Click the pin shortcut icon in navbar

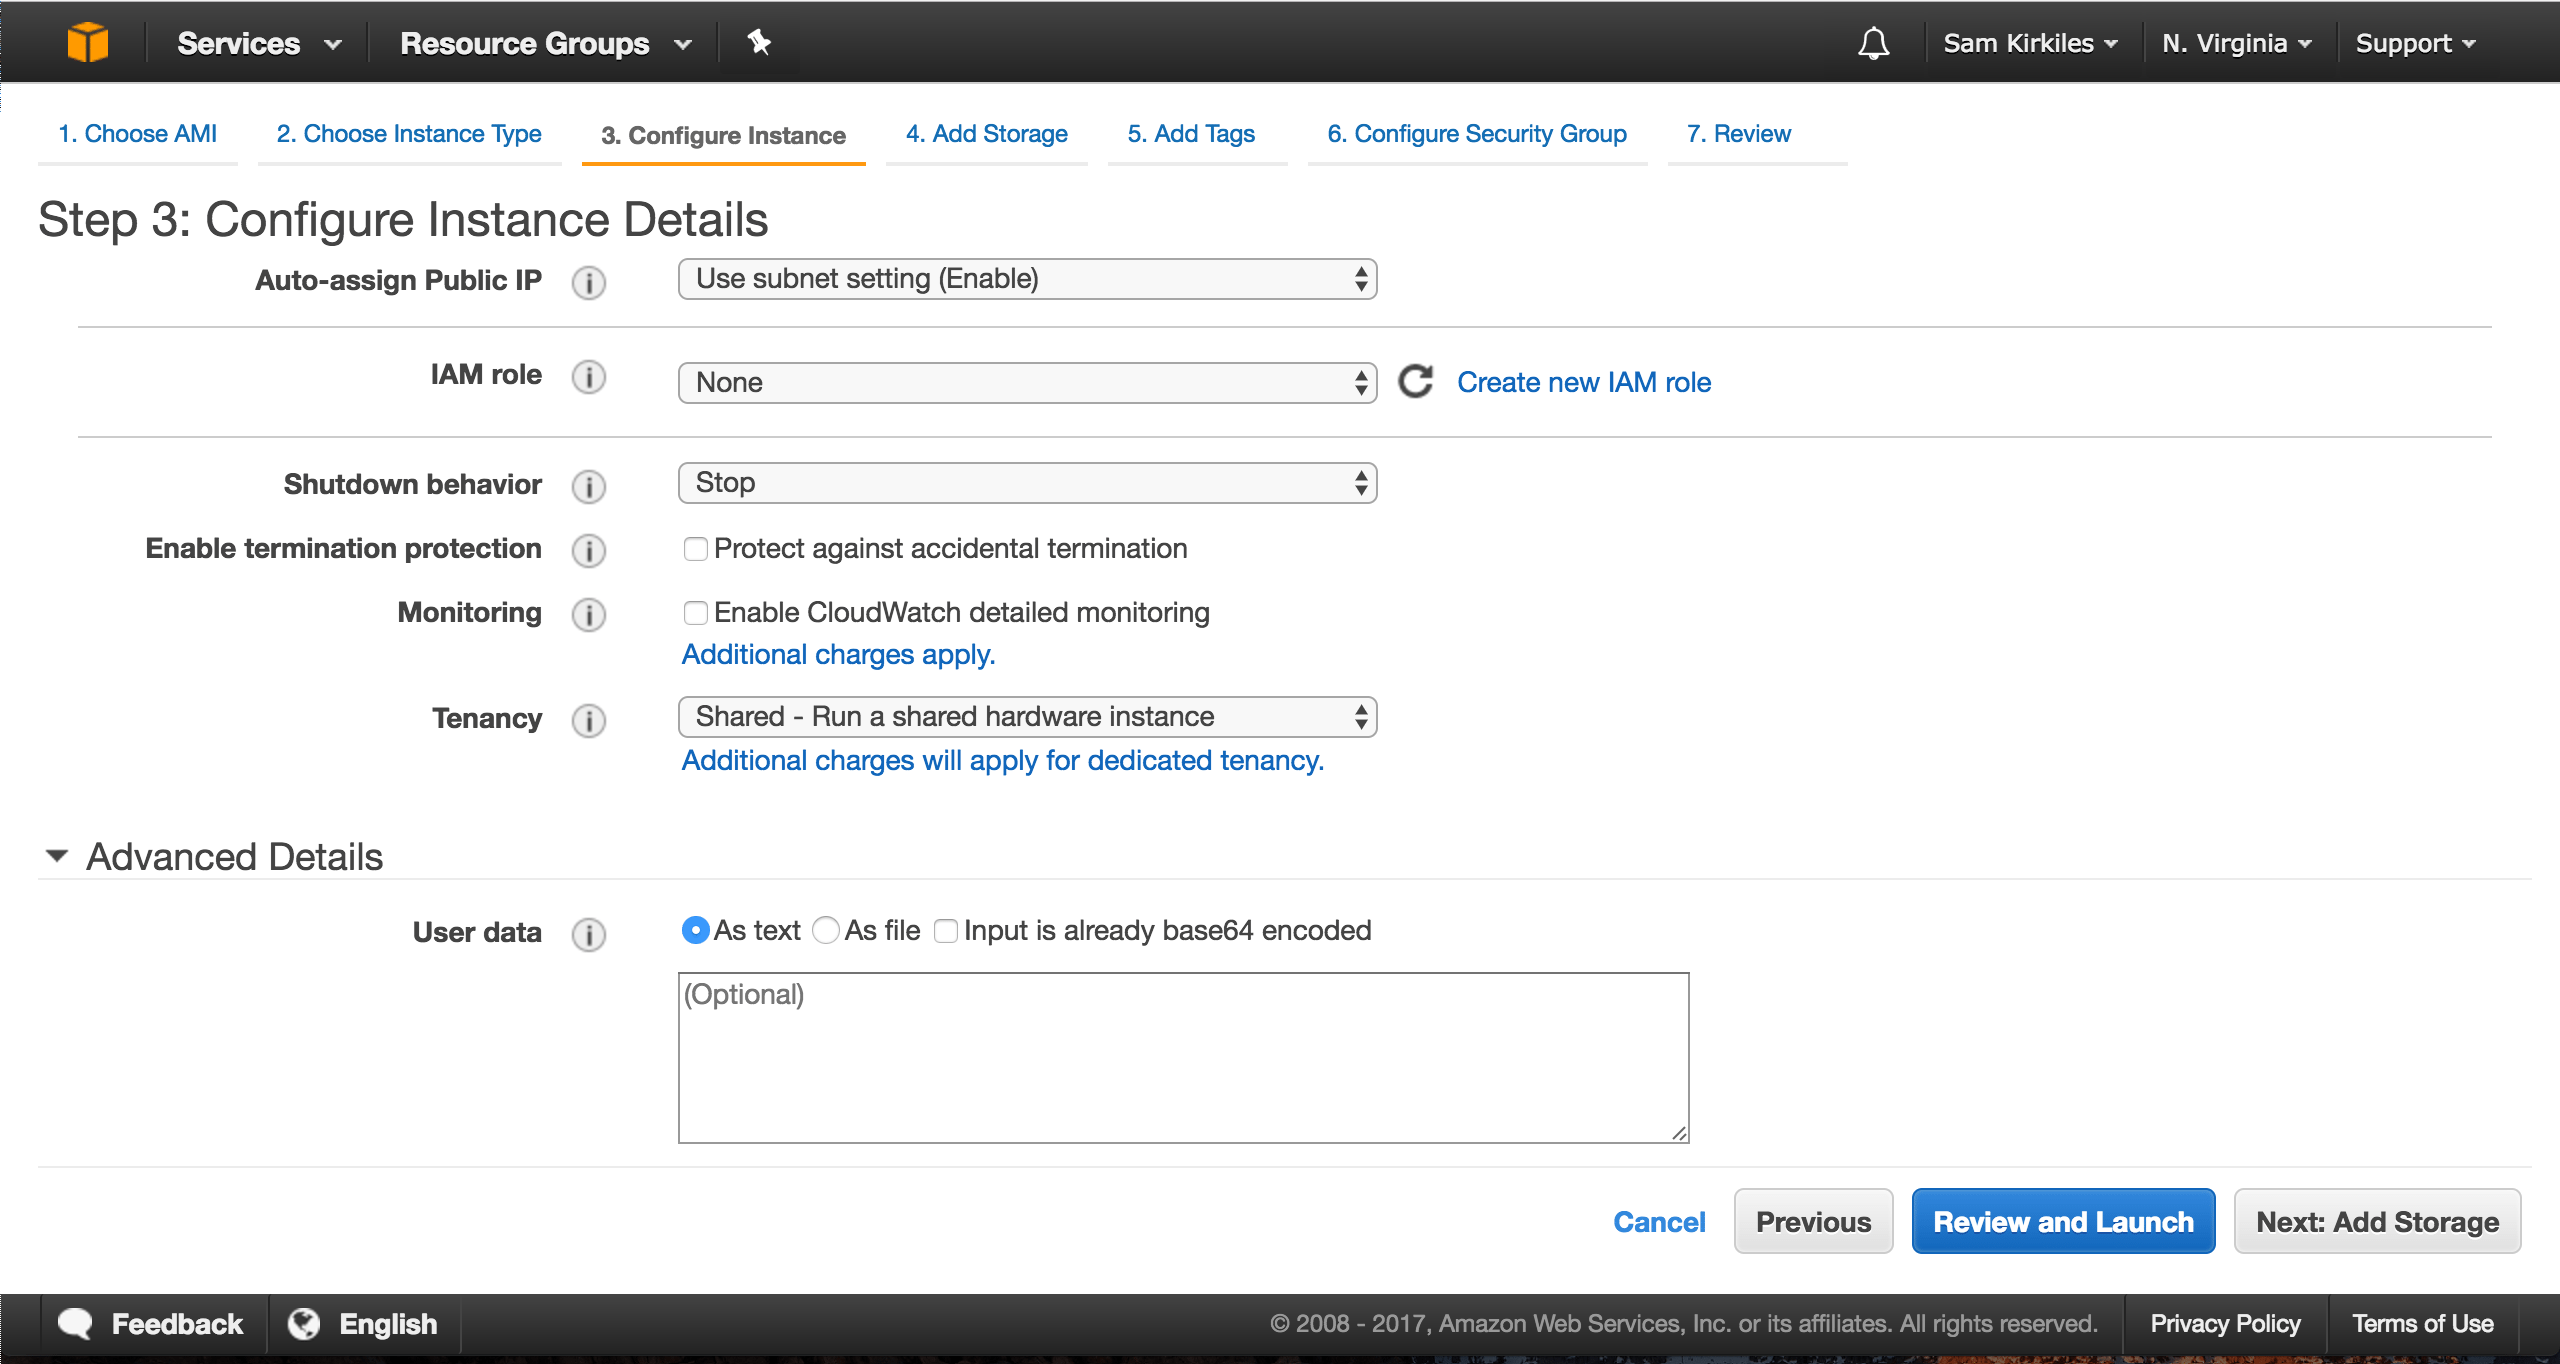tap(759, 42)
